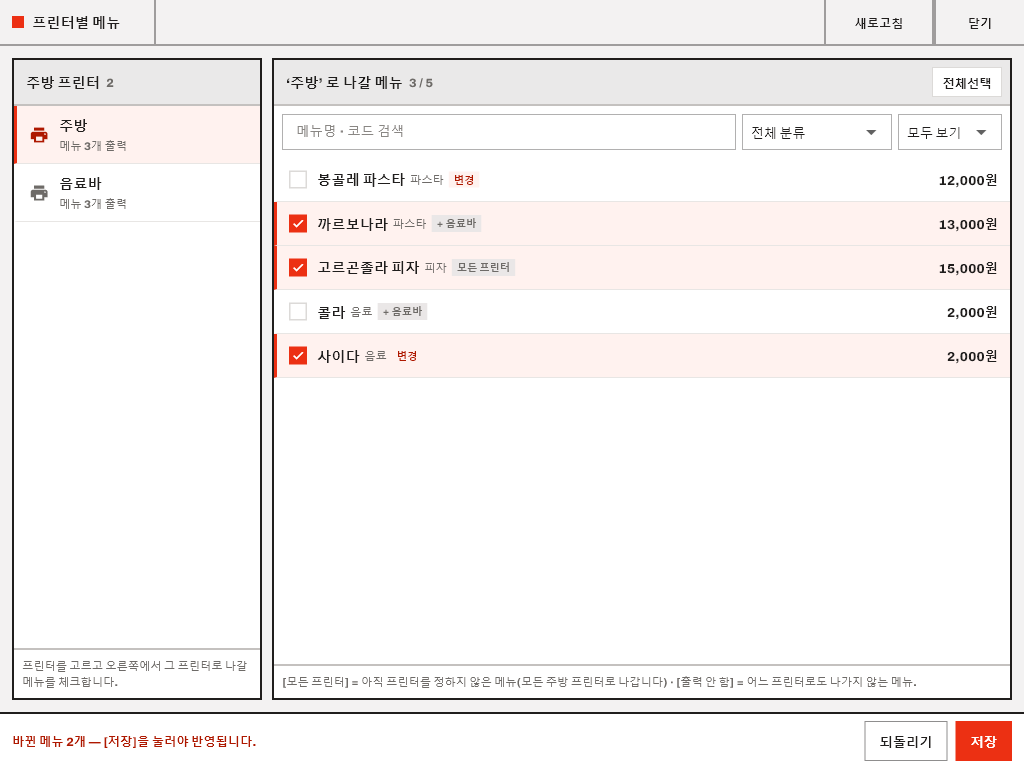1024x768 pixels.
Task: Click the 되돌리기 button
Action: pyautogui.click(x=905, y=741)
